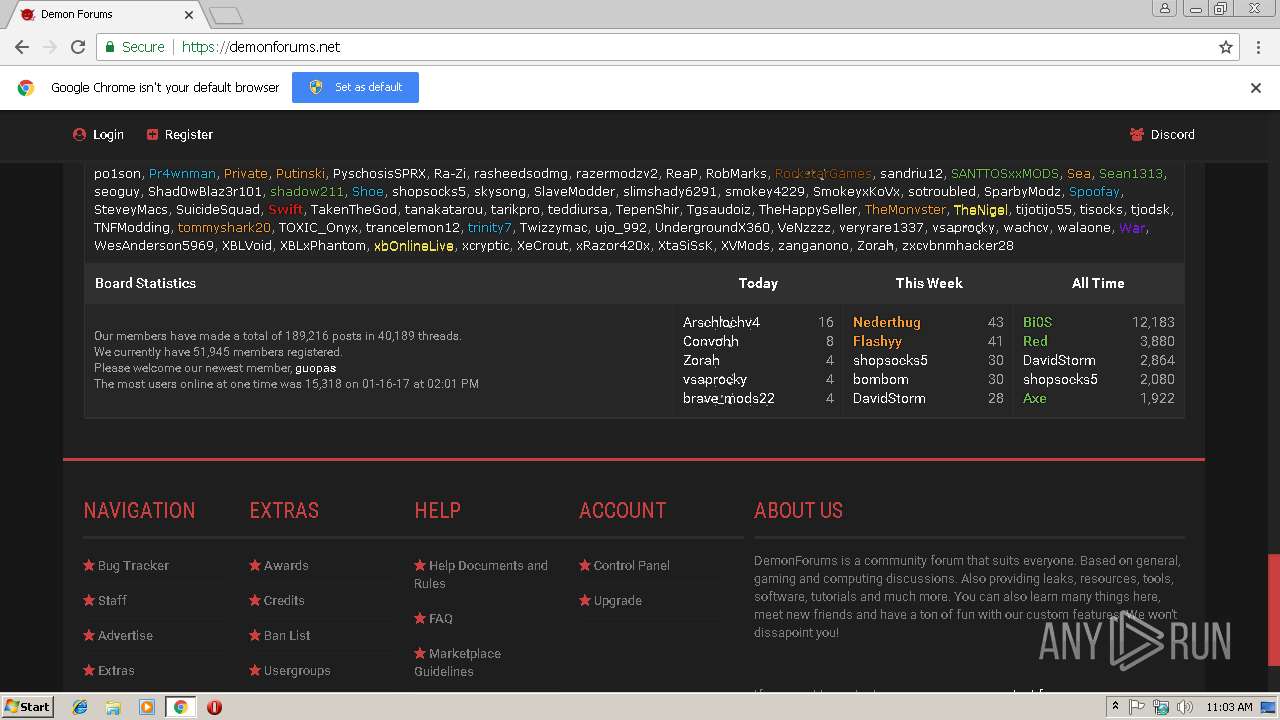This screenshot has width=1280, height=720.
Task: Close the Demon Forums tab
Action: (x=190, y=15)
